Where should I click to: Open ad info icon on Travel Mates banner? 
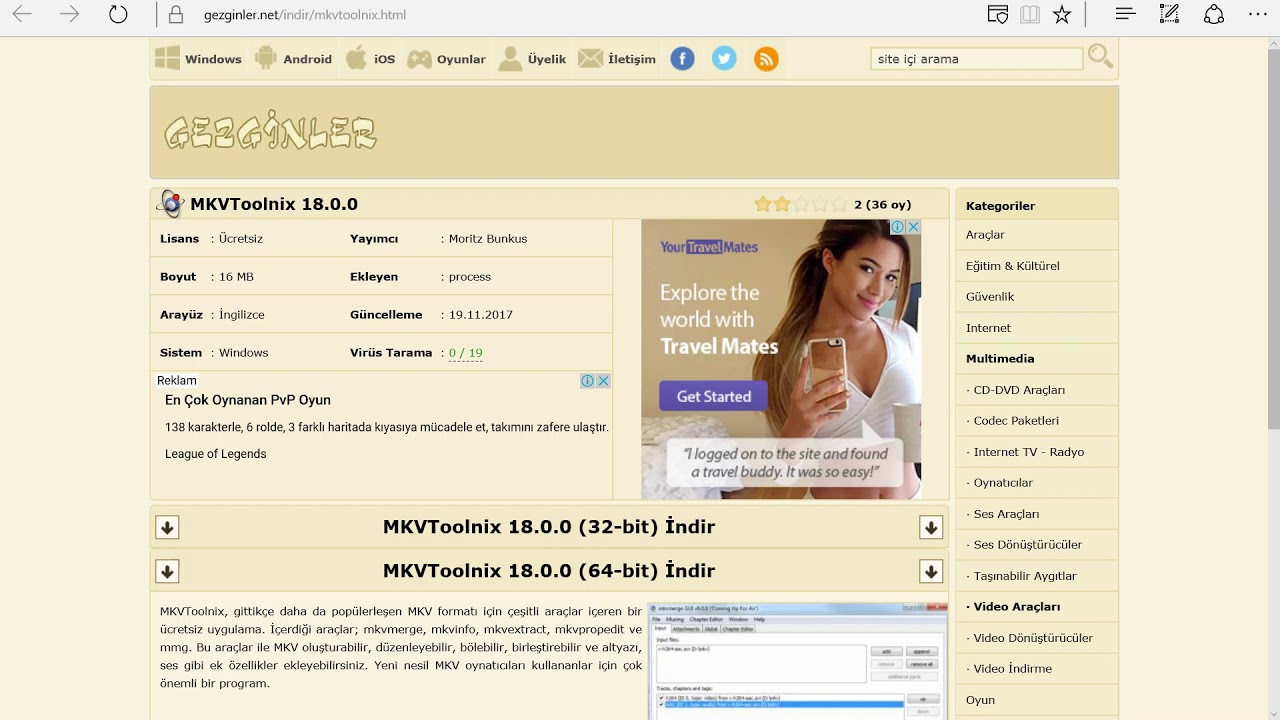pyautogui.click(x=898, y=227)
